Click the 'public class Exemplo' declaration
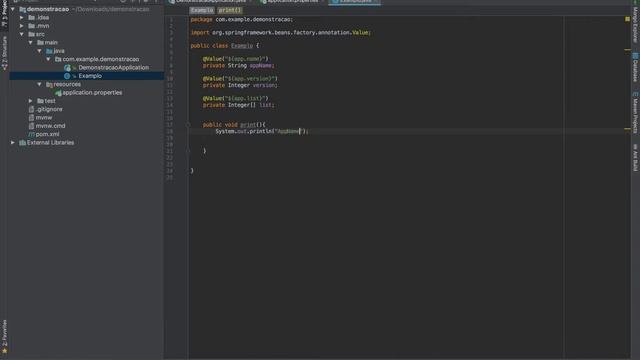Viewport: 640px width, 360px height. click(x=224, y=46)
